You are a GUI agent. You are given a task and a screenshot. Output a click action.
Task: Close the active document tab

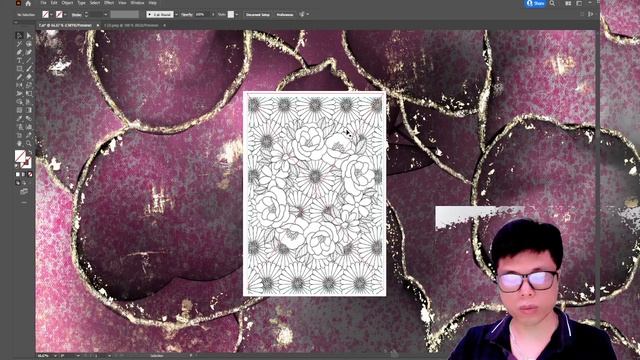[98, 25]
